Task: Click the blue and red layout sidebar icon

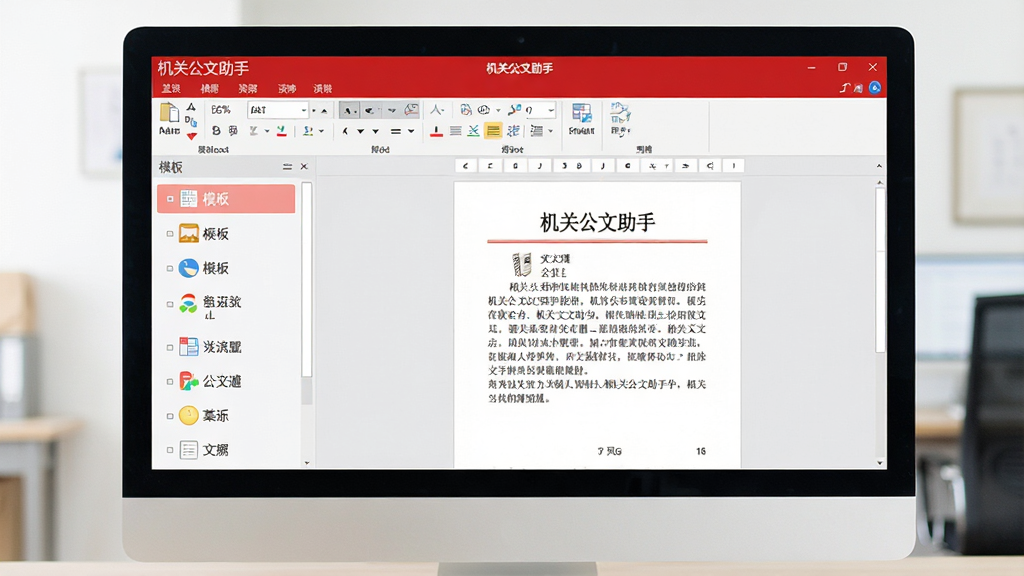Action: click(189, 347)
